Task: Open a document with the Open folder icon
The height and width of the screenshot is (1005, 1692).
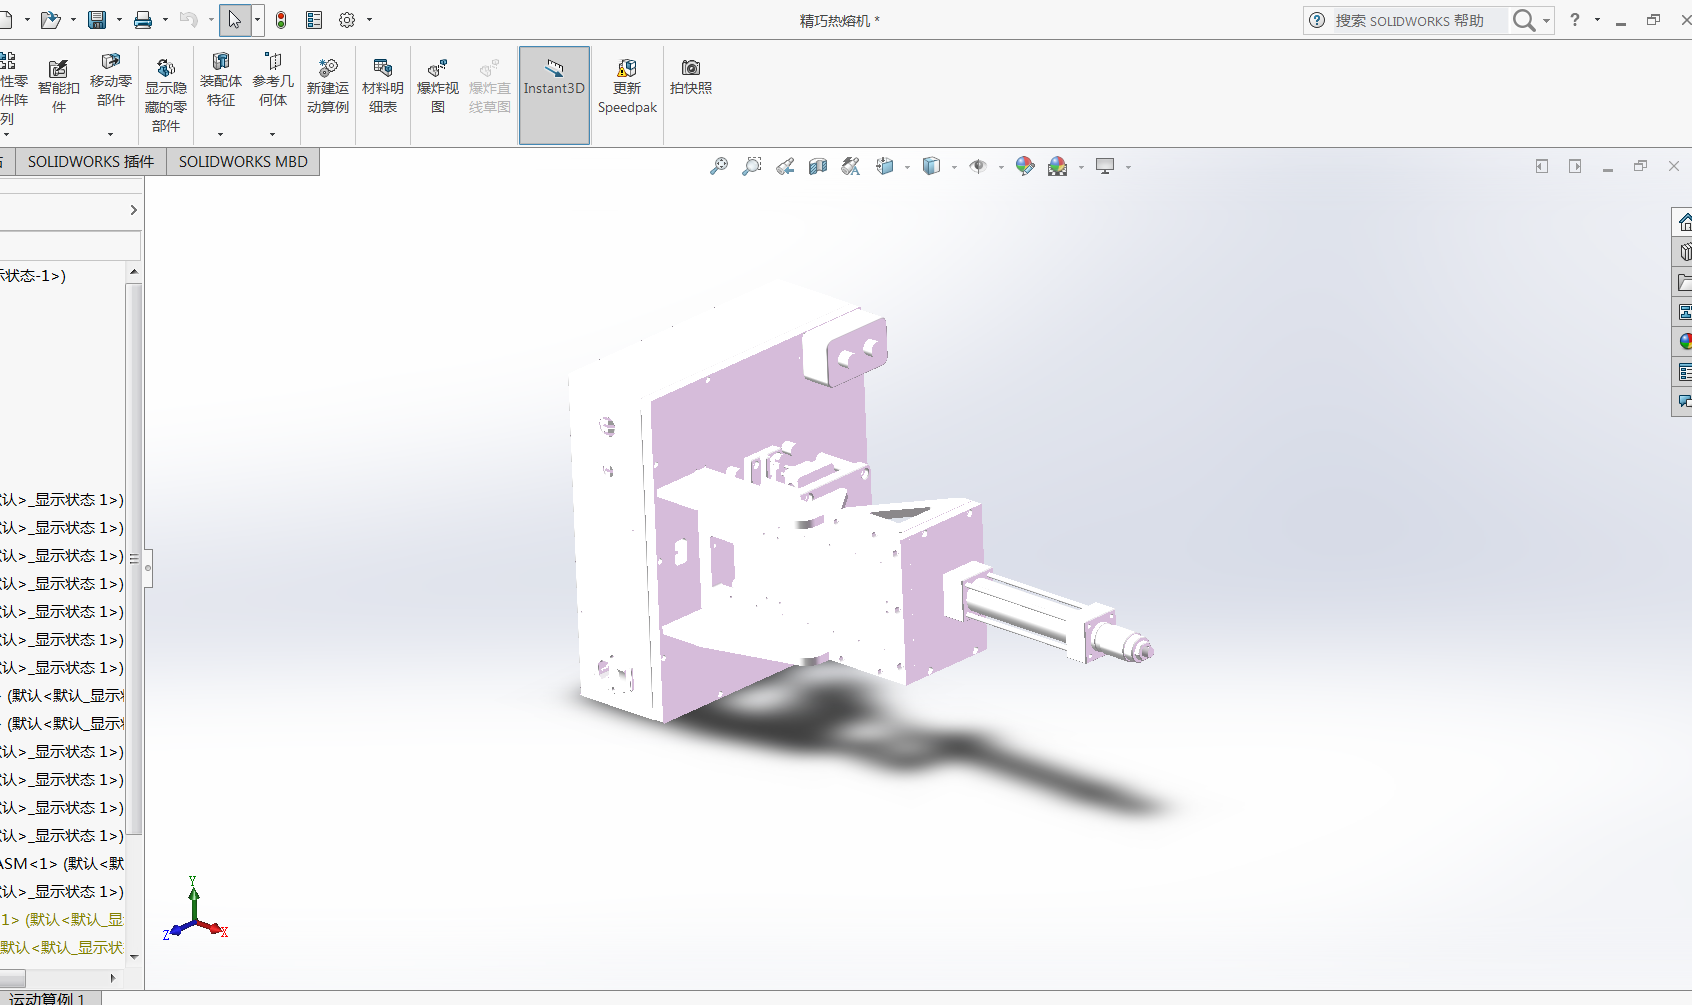Action: (50, 20)
